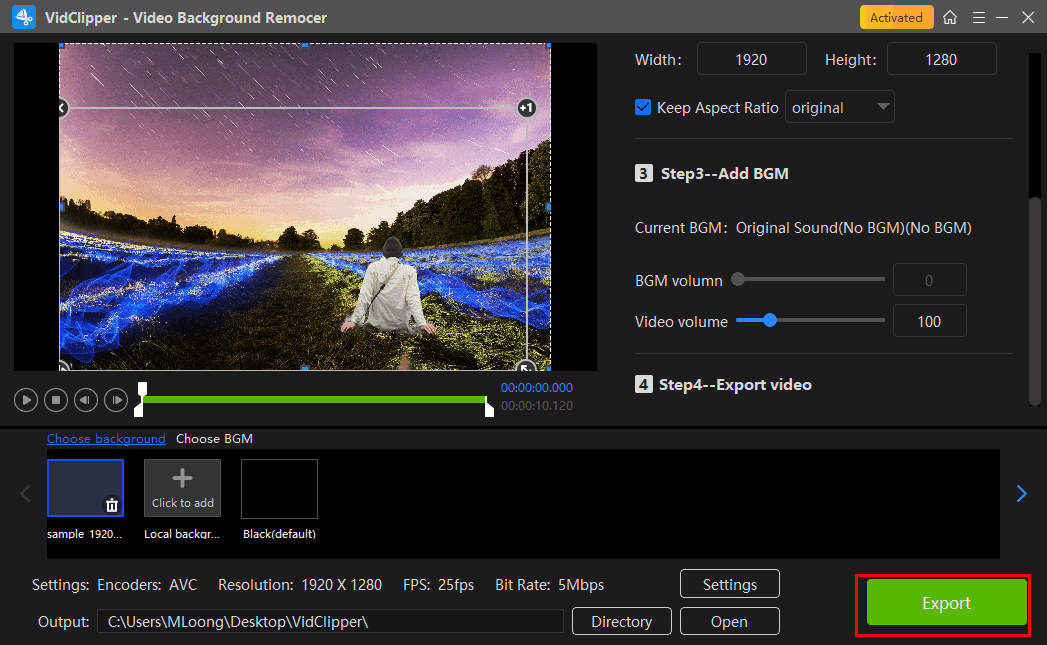Open the Choose background tab
1047x645 pixels.
106,439
